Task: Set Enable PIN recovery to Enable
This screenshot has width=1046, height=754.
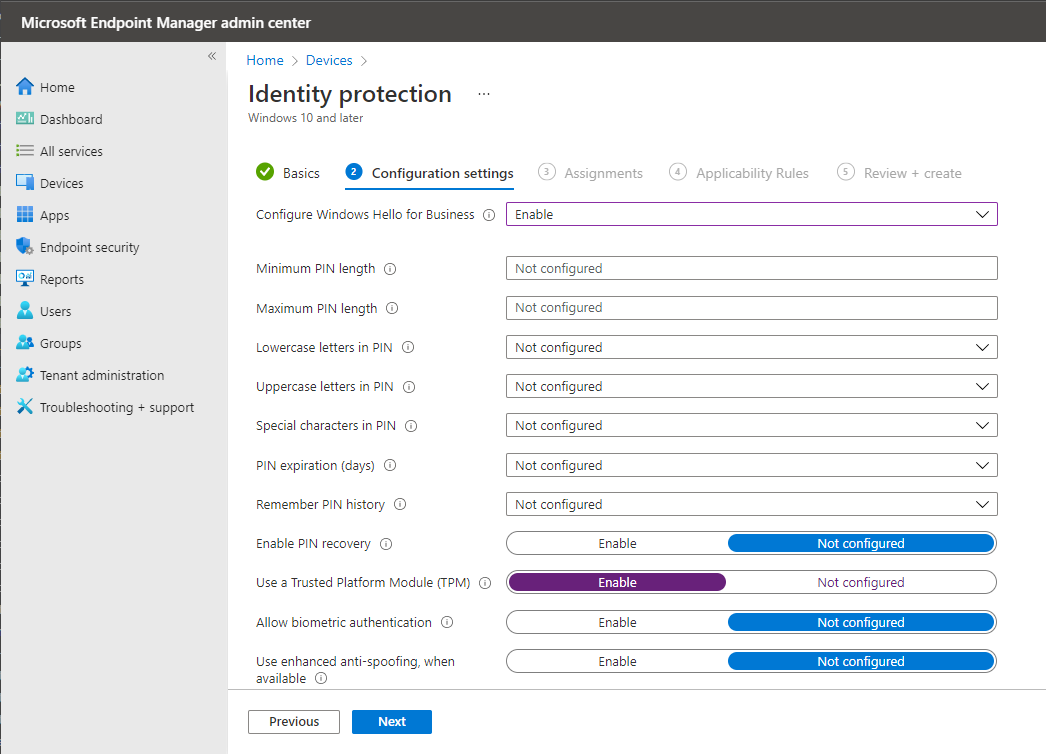Action: (617, 543)
